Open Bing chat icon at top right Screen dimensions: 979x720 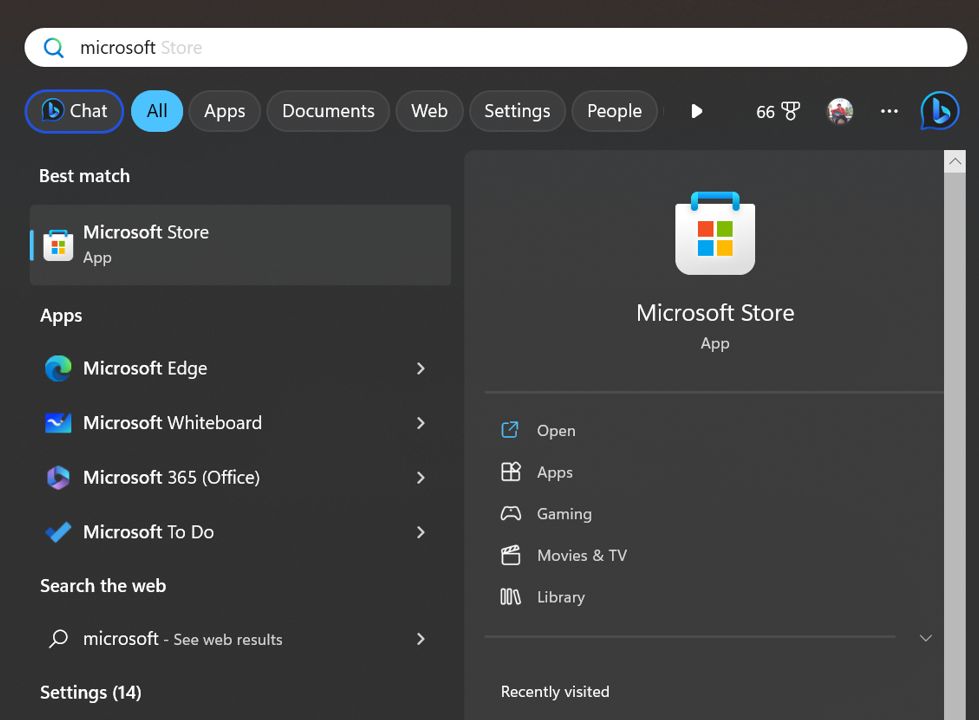940,111
